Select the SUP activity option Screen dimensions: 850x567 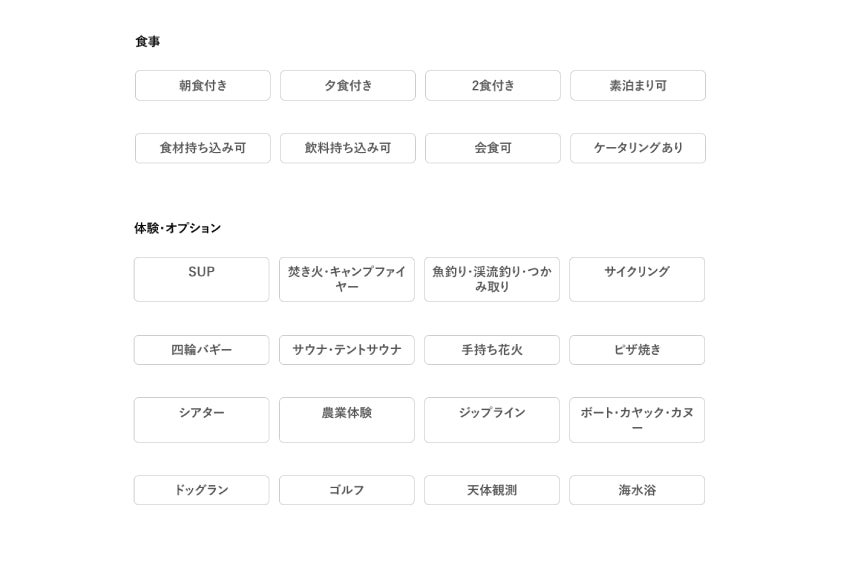202,279
